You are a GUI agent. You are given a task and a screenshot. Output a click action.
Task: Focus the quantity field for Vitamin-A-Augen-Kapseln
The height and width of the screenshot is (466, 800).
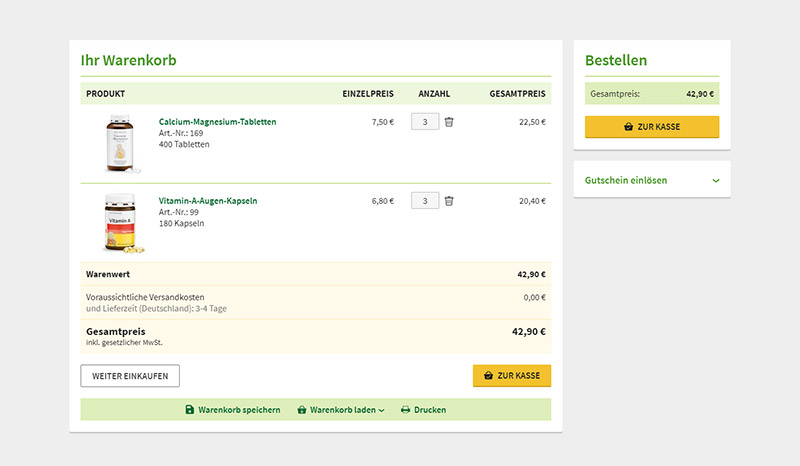click(425, 201)
